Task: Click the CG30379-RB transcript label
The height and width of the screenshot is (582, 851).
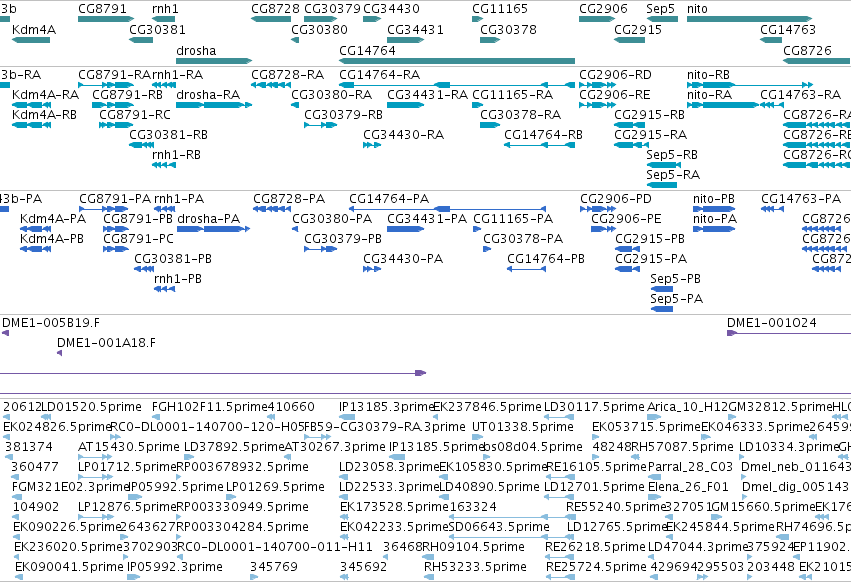Action: pyautogui.click(x=343, y=115)
